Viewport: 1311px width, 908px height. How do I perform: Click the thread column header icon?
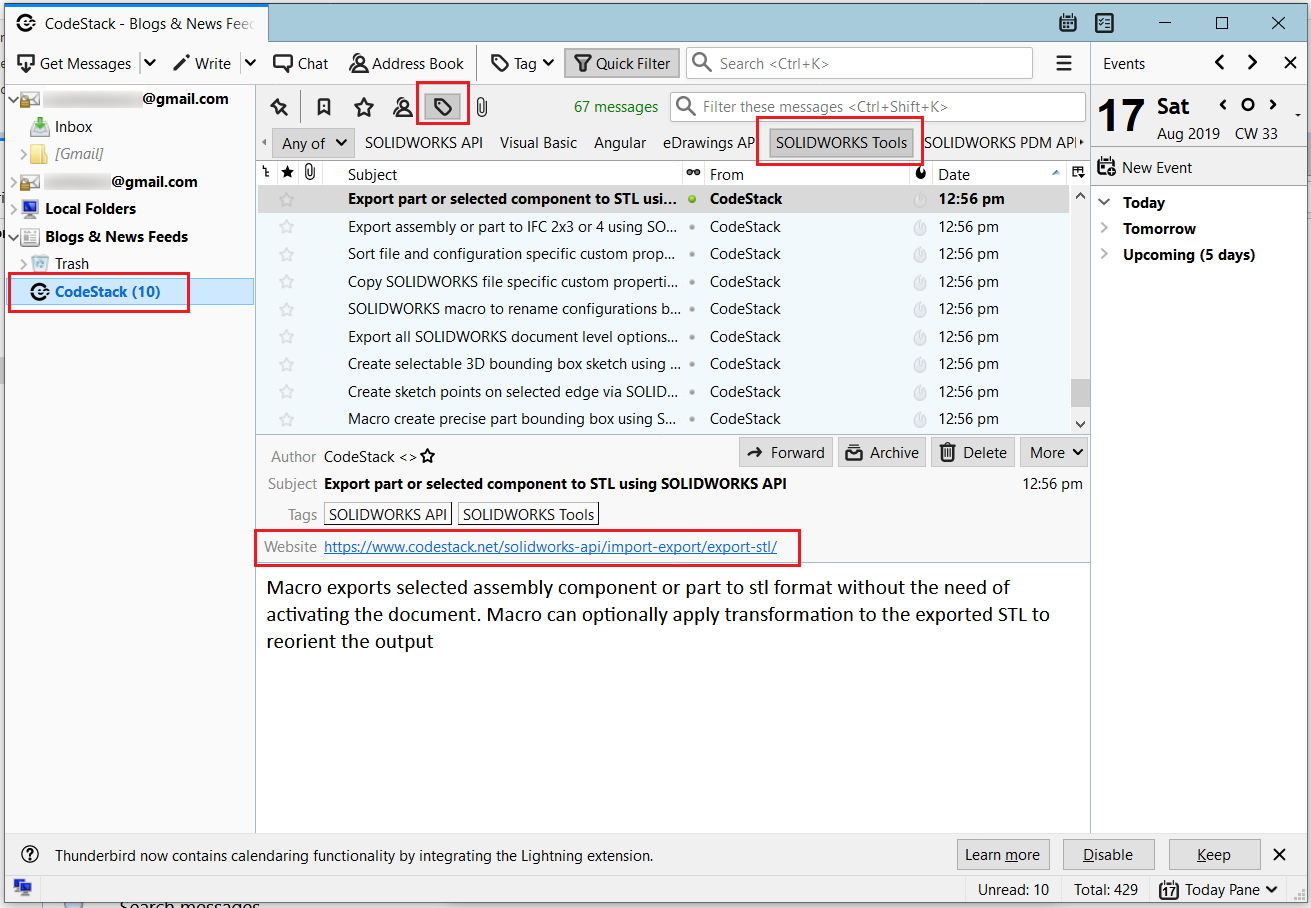[266, 174]
